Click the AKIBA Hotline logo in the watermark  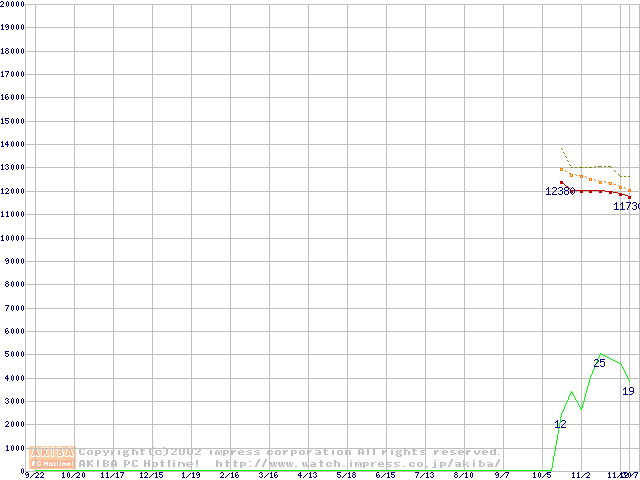[x=53, y=457]
